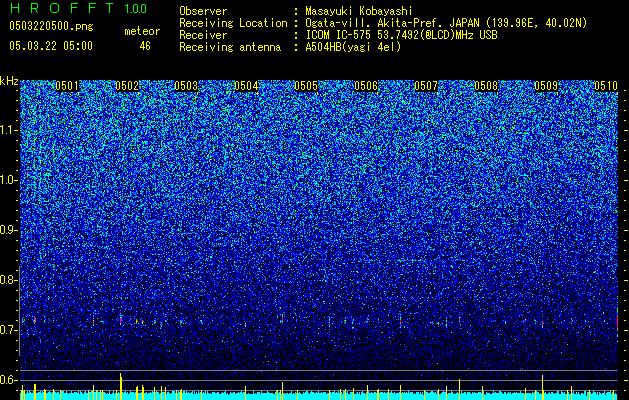The width and height of the screenshot is (629, 400).
Task: Click the 0503 time marker
Action: click(186, 86)
